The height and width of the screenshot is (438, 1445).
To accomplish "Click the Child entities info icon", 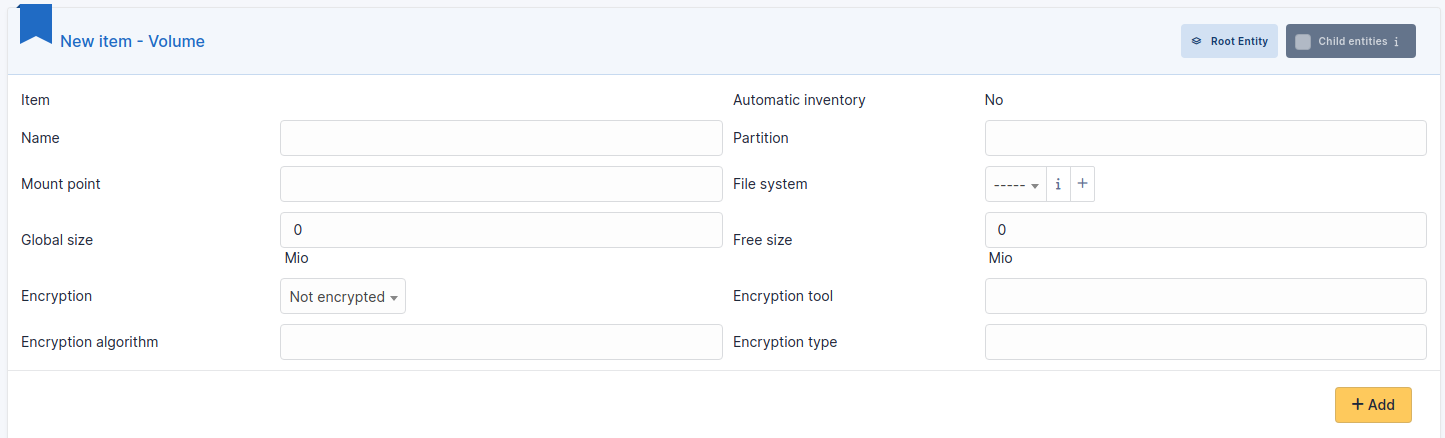I will (1396, 42).
